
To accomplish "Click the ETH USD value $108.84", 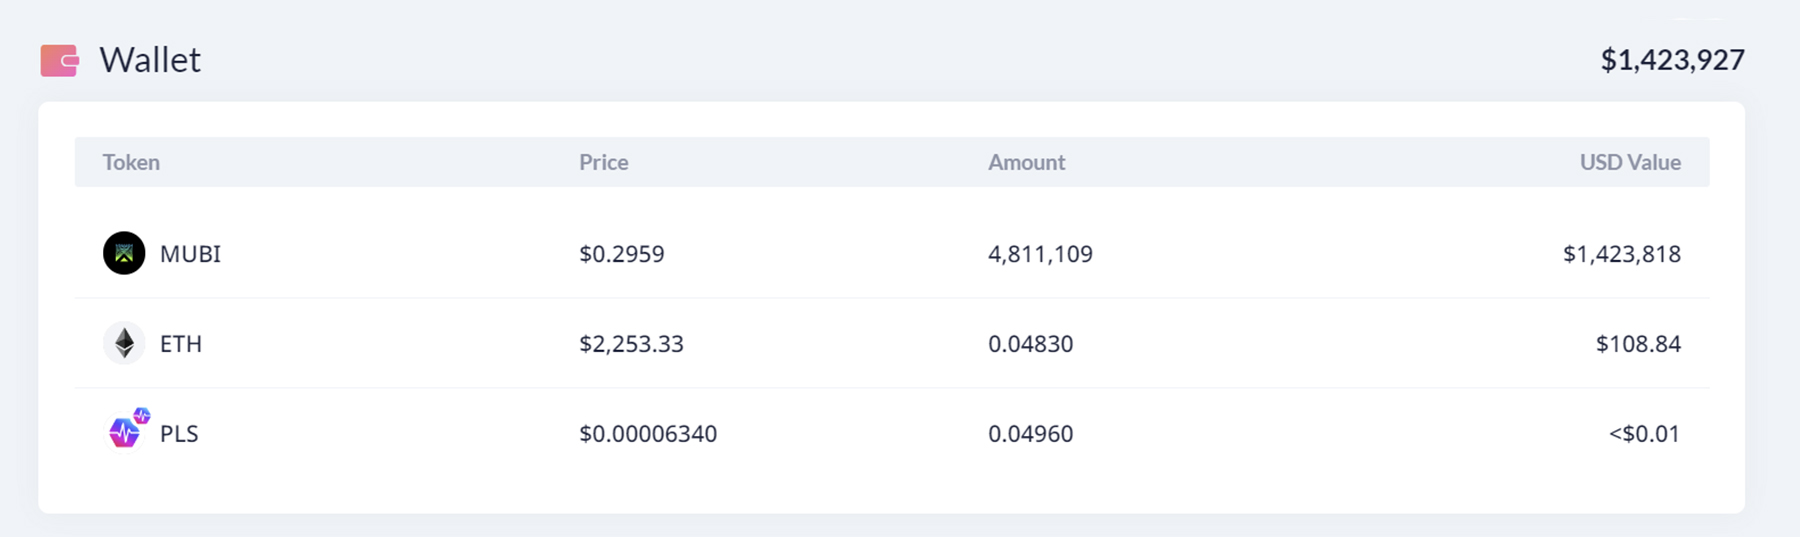I will pyautogui.click(x=1637, y=344).
